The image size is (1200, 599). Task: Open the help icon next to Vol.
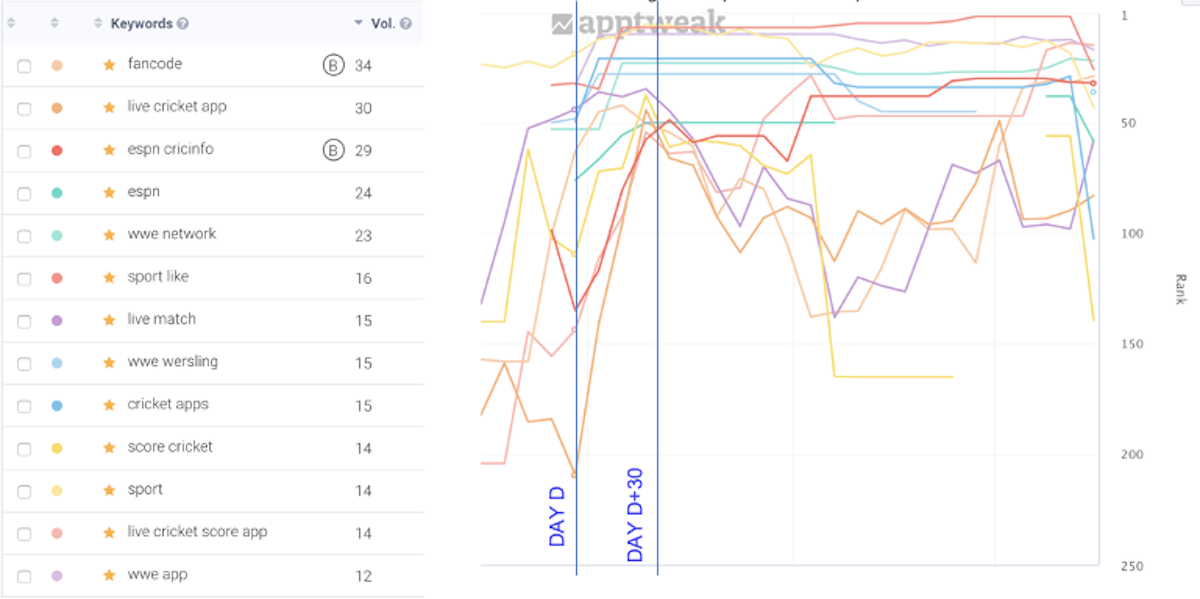405,23
